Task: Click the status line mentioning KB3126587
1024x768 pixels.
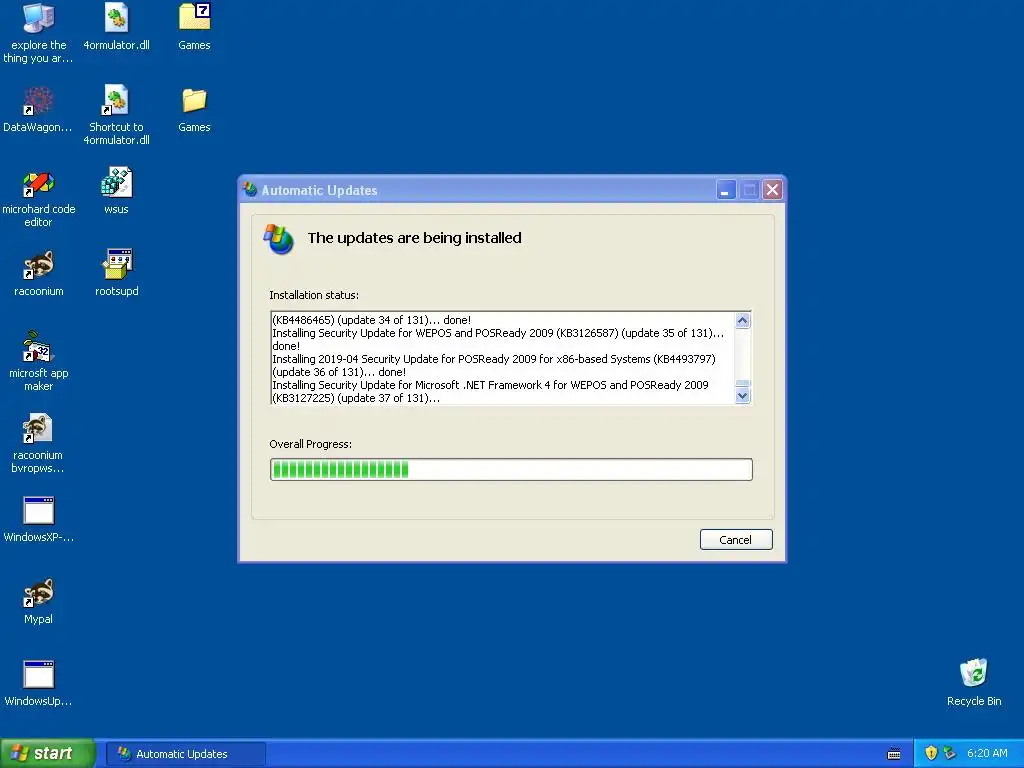Action: 498,333
